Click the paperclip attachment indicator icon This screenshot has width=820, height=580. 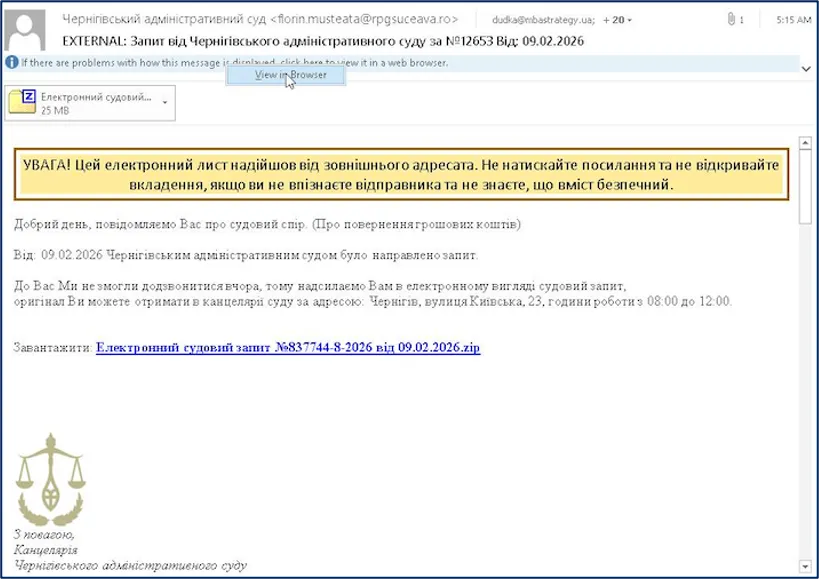pos(732,20)
